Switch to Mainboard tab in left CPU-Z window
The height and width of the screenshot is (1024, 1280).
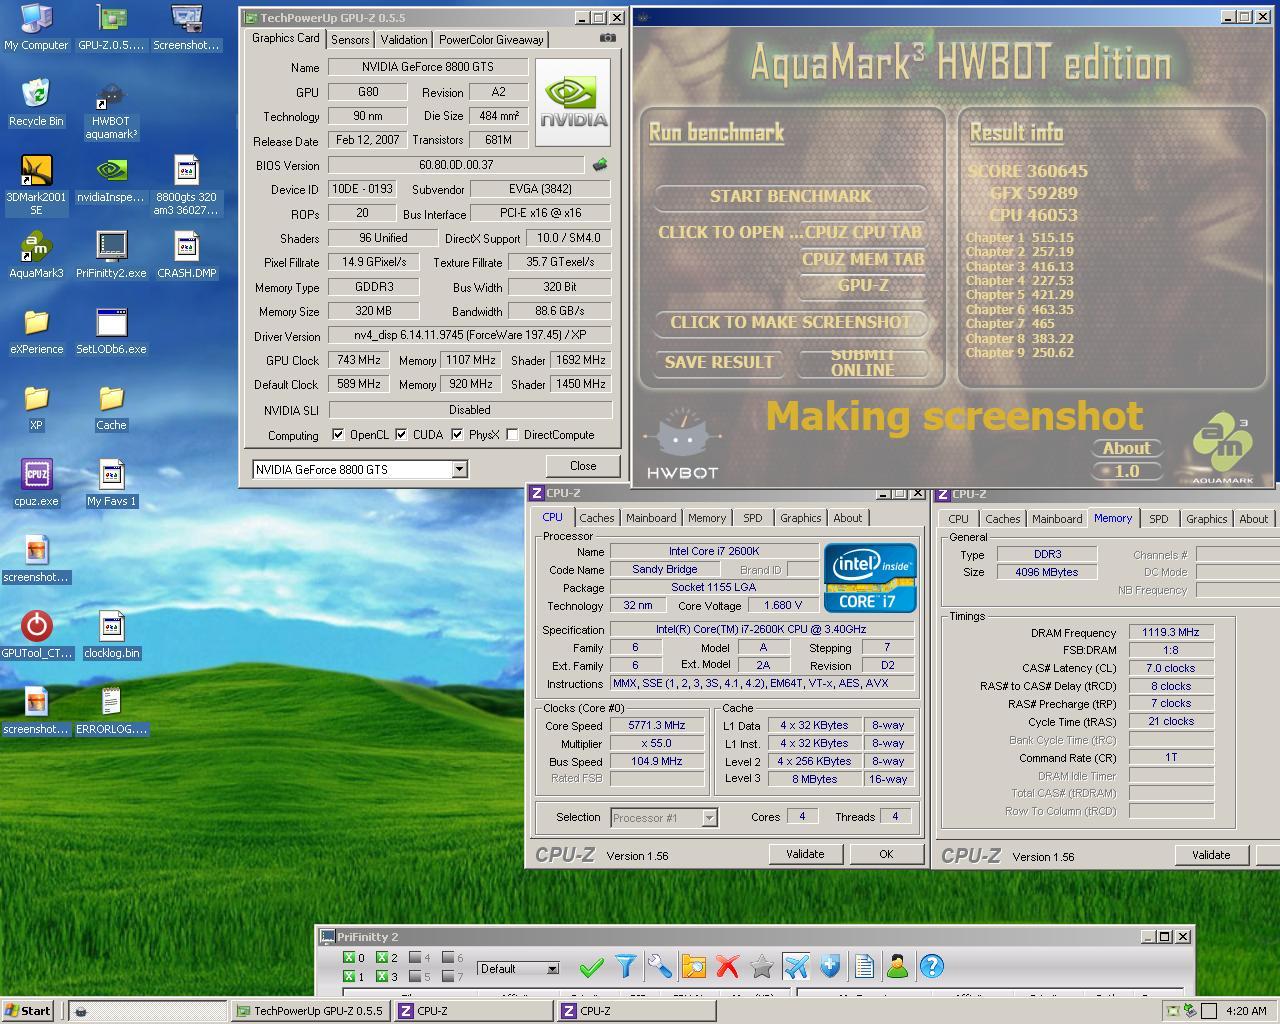(651, 518)
